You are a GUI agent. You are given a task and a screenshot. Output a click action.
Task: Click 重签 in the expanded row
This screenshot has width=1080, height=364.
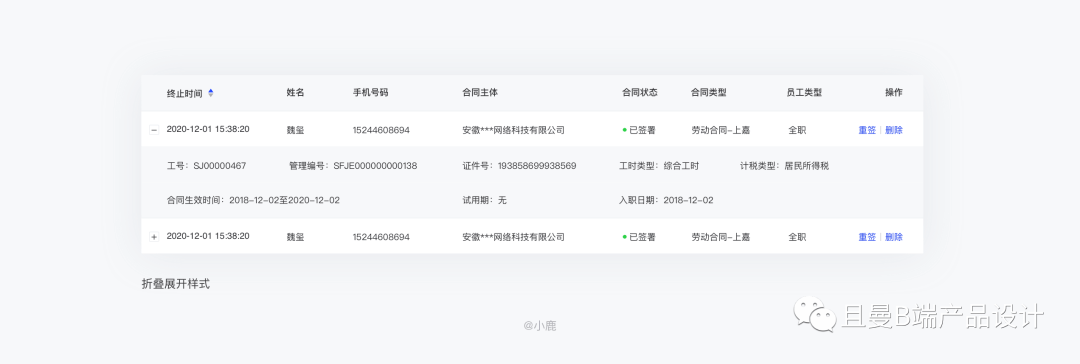(867, 130)
